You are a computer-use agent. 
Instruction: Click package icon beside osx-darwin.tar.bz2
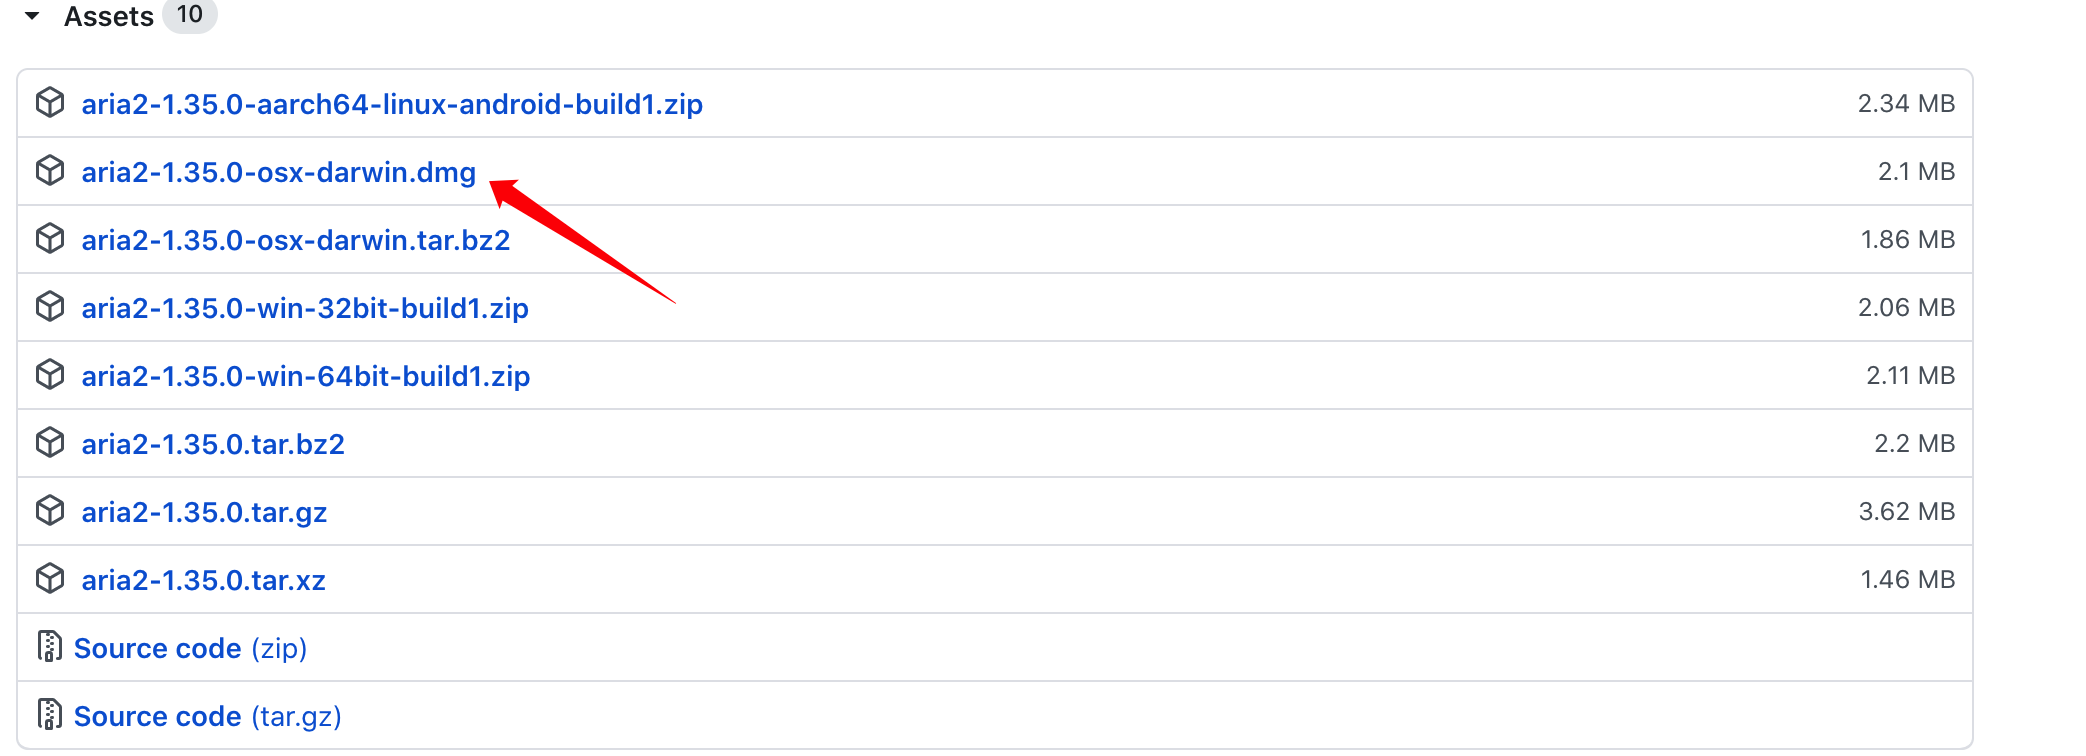pos(50,239)
